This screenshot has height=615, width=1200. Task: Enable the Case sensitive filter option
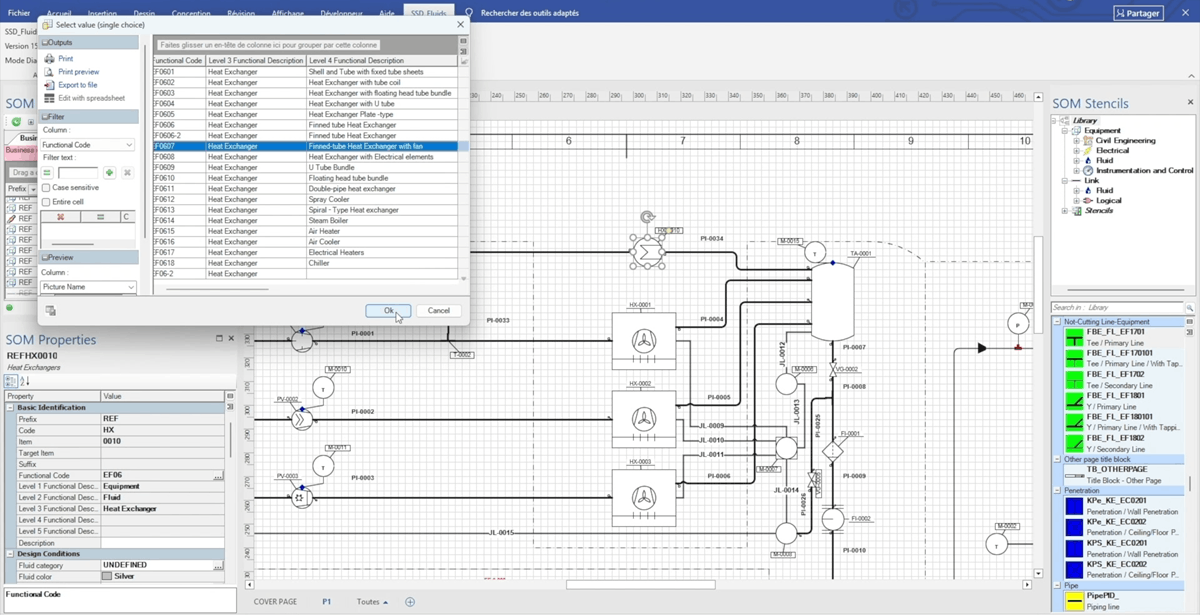pos(48,187)
